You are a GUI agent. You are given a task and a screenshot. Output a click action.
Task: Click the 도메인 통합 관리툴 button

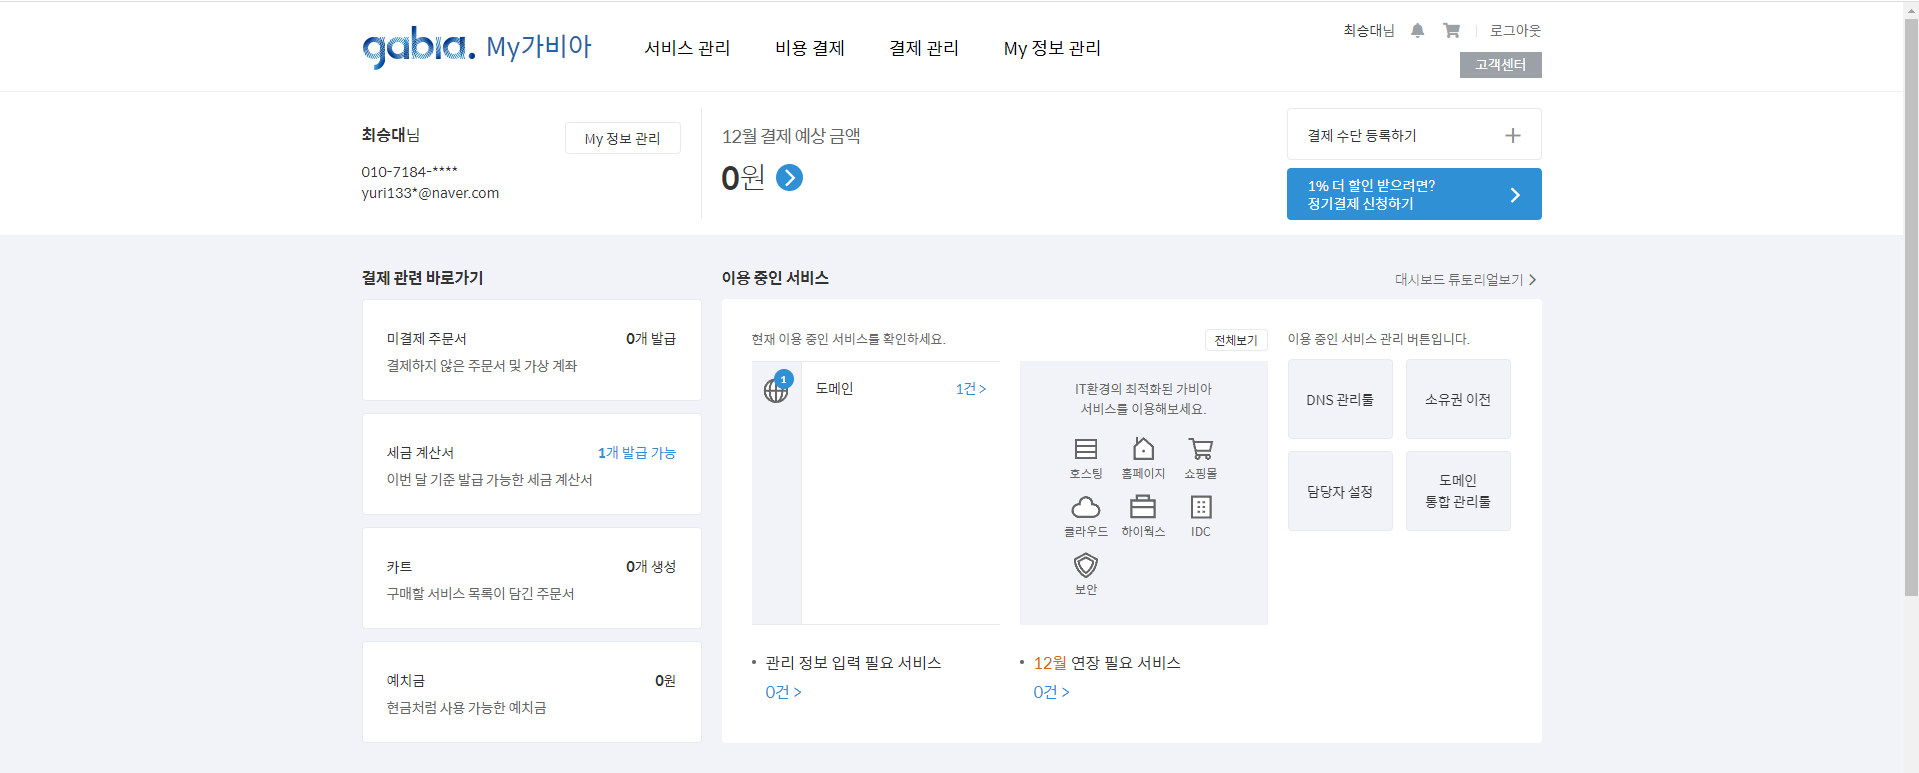tap(1458, 491)
